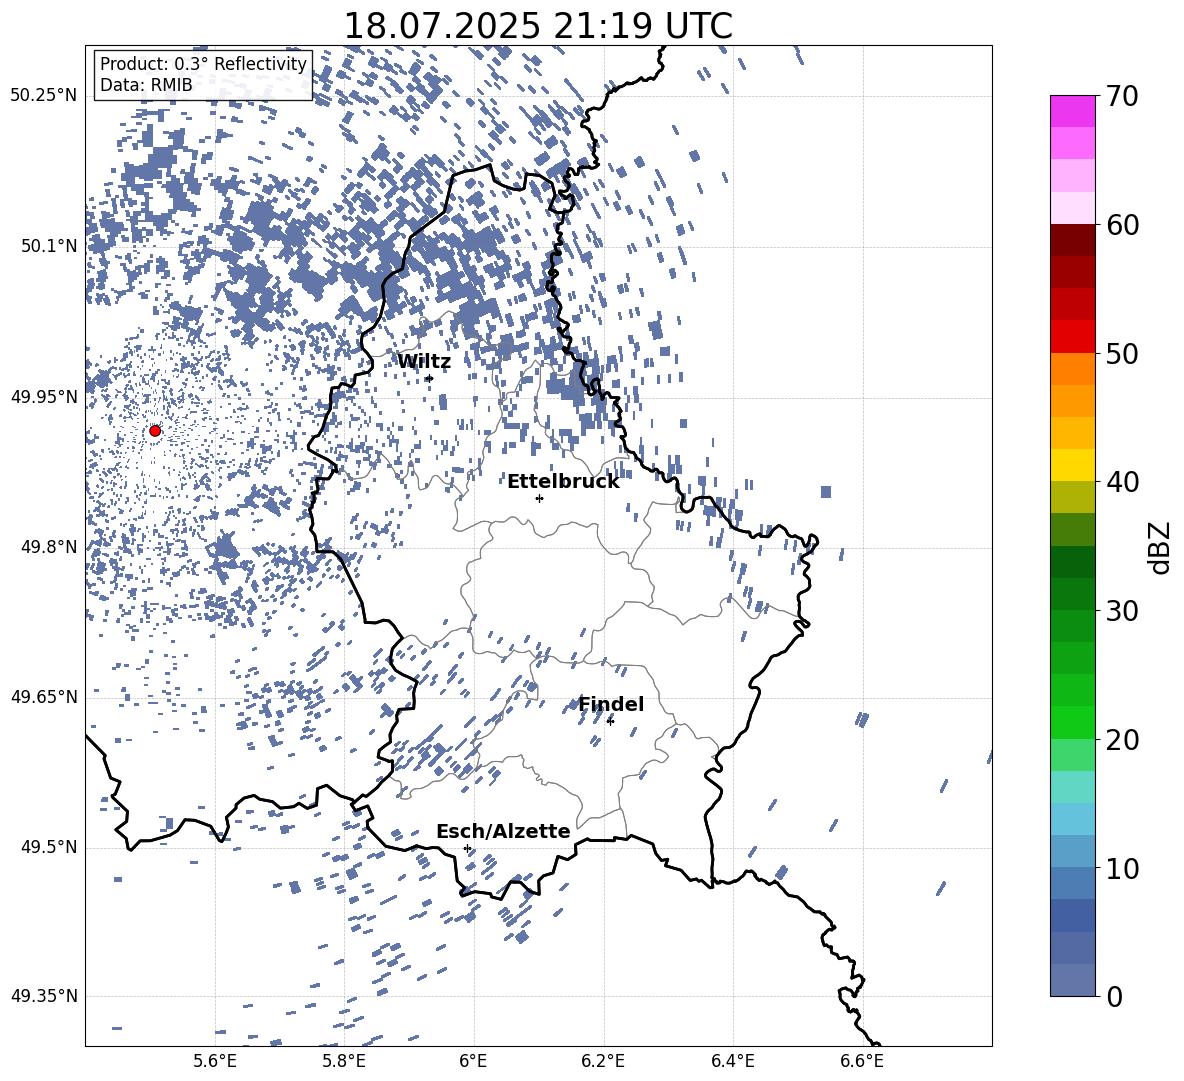Click the Esch/Alzette station cross marker

pyautogui.click(x=467, y=848)
